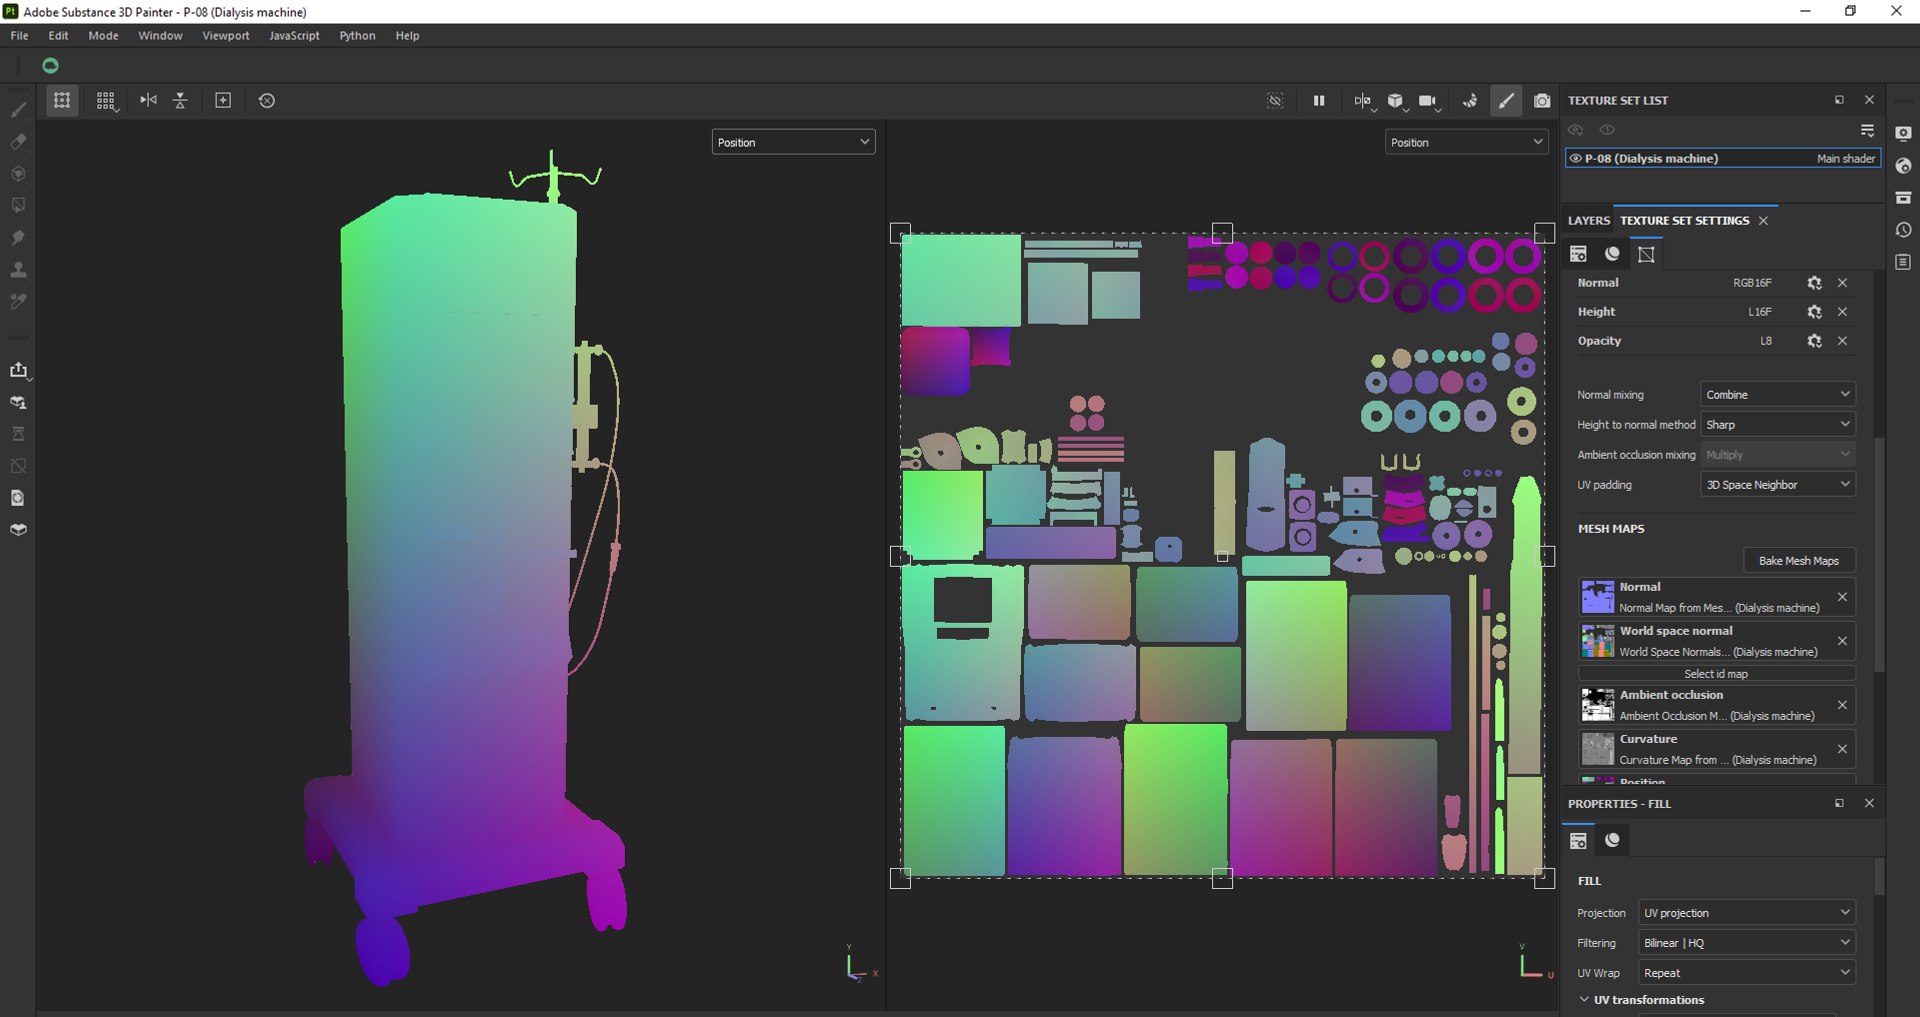Toggle visibility of P-08 Dialysis machine texture set
Screen dimensions: 1920x1017
click(x=1575, y=158)
